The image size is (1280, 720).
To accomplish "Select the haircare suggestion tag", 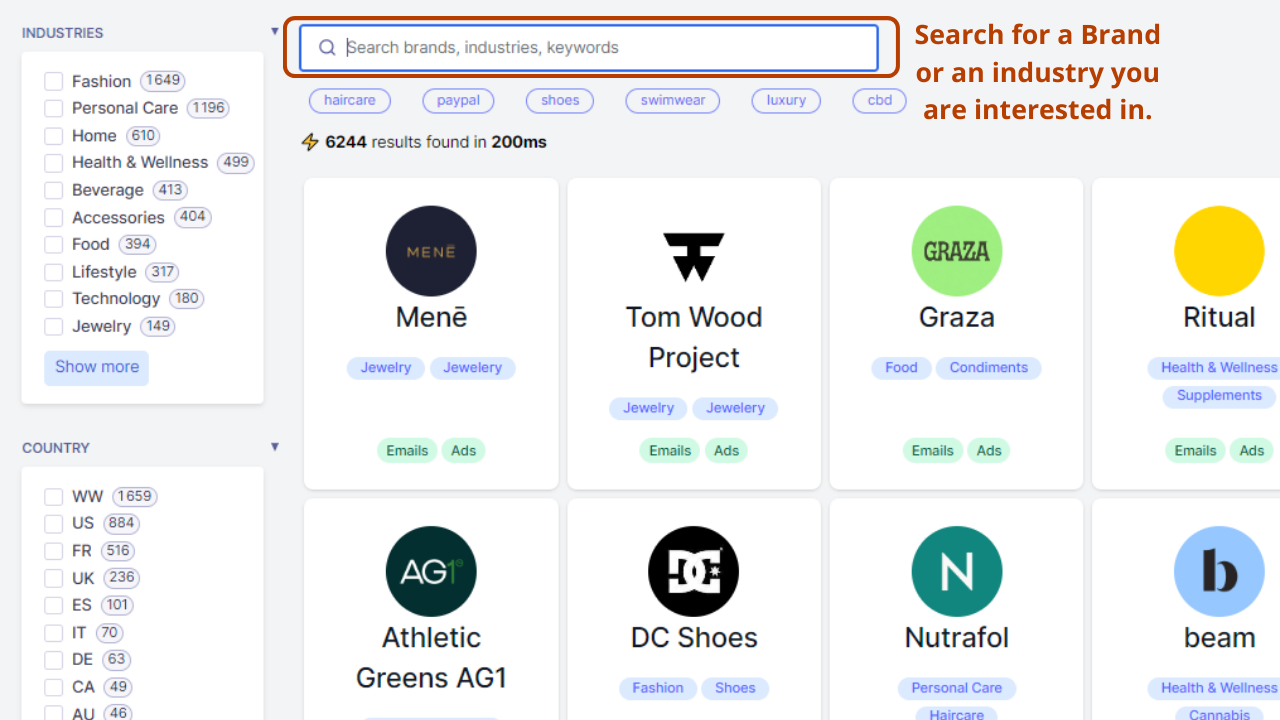I will [x=350, y=100].
